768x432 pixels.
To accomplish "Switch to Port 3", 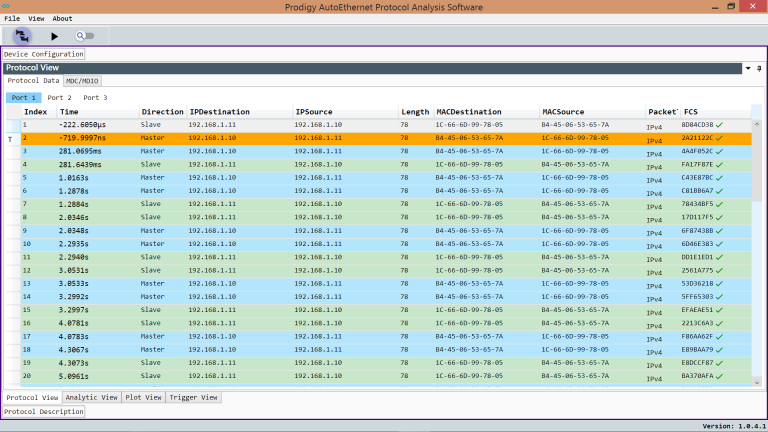I will [x=95, y=97].
